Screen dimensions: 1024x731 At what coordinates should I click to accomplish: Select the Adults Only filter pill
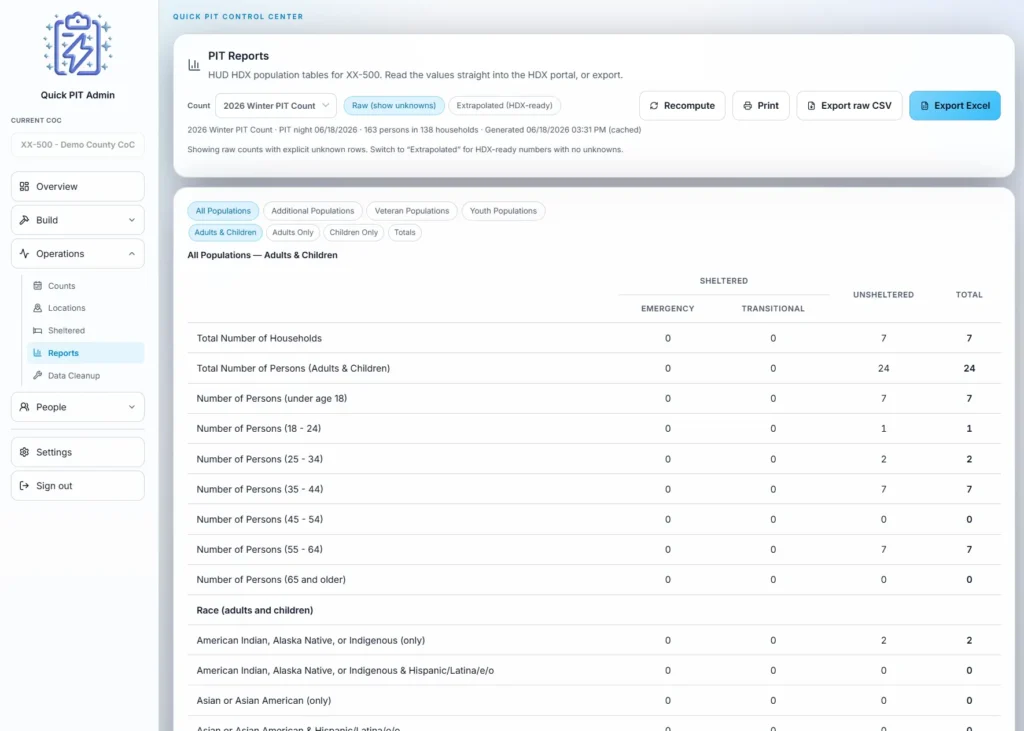[x=293, y=233]
